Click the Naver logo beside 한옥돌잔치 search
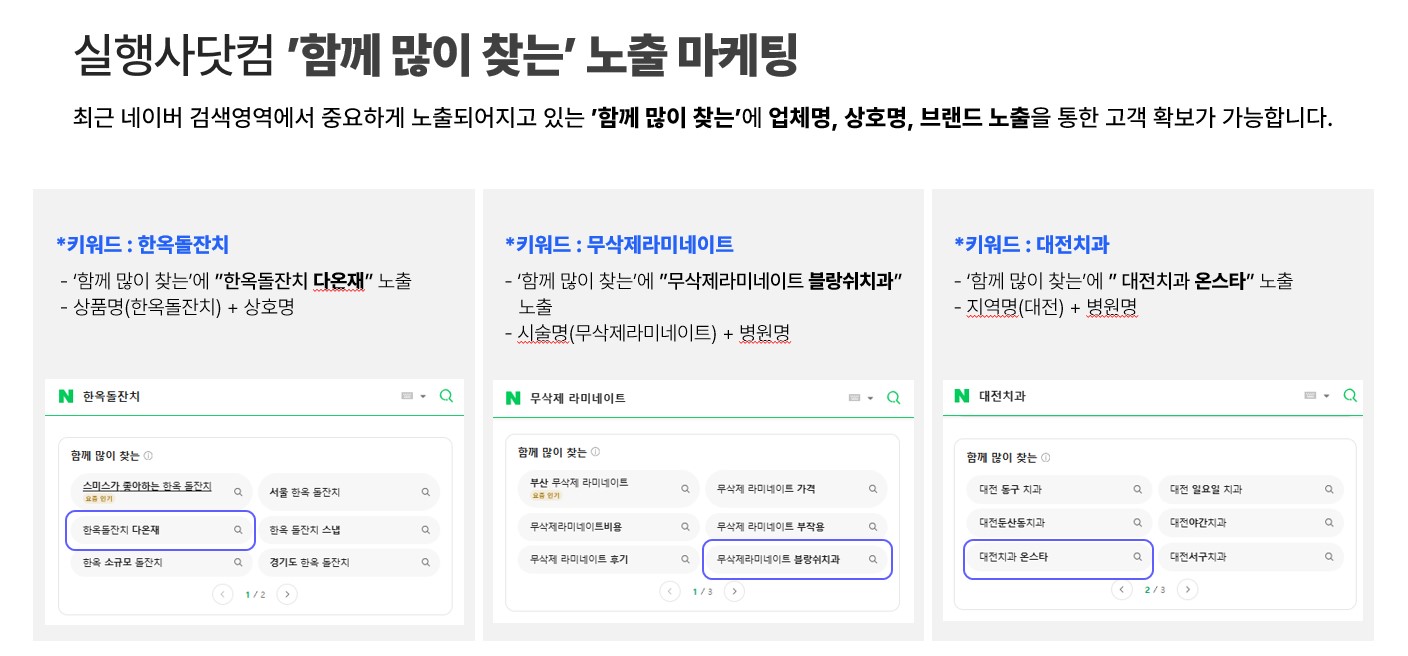 [66, 396]
